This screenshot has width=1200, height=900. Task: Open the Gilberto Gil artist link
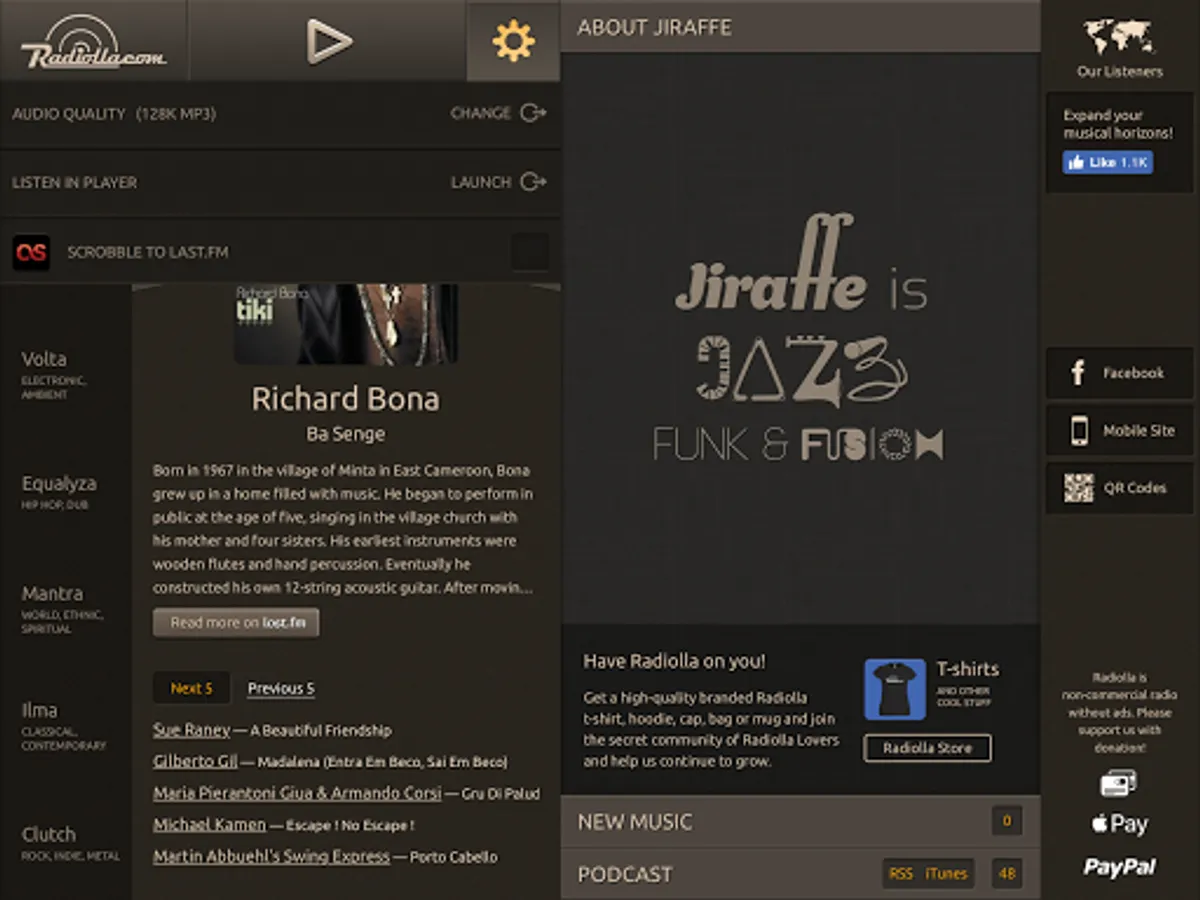(x=195, y=761)
